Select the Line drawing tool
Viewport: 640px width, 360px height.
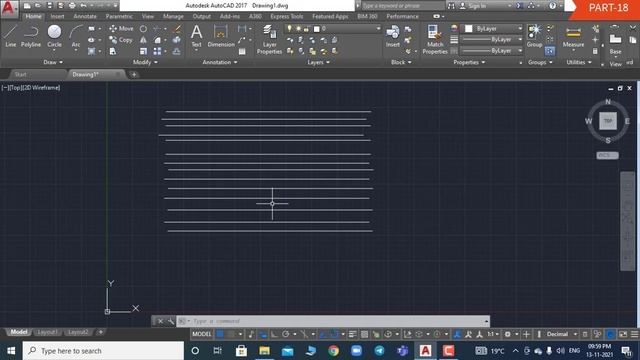click(x=11, y=36)
